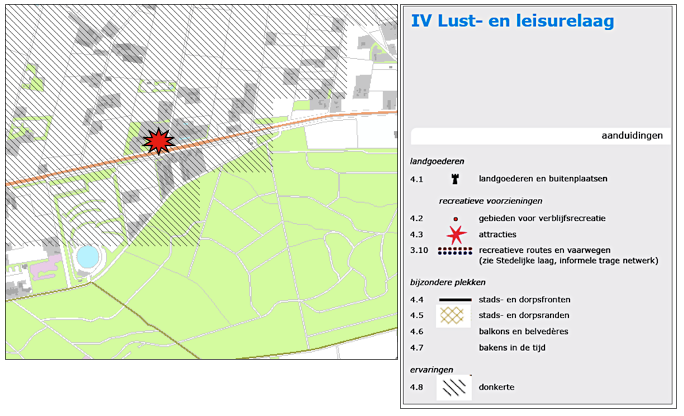This screenshot has height=416, width=684.
Task: Click legend number 4.3
Action: (416, 235)
